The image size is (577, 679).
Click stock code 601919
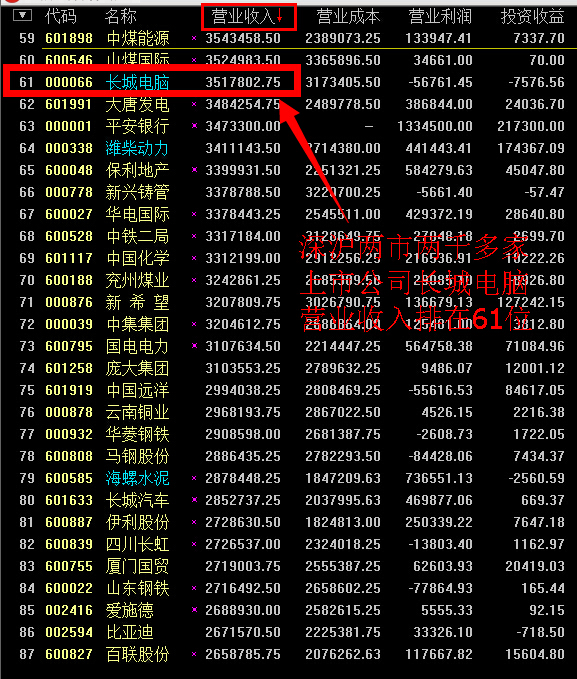(x=69, y=391)
